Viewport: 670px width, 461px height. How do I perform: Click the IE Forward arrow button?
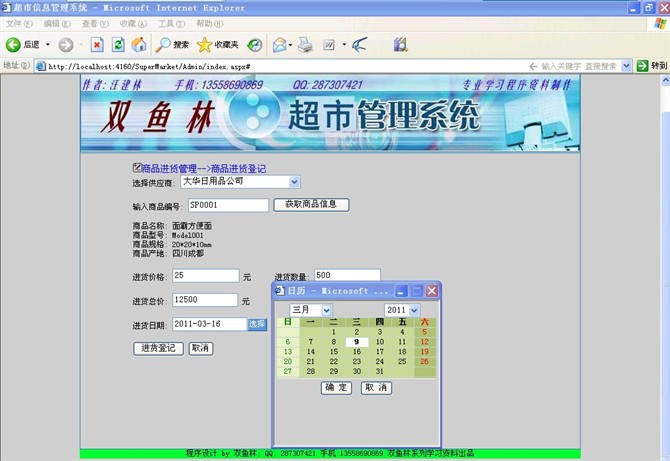tap(66, 44)
